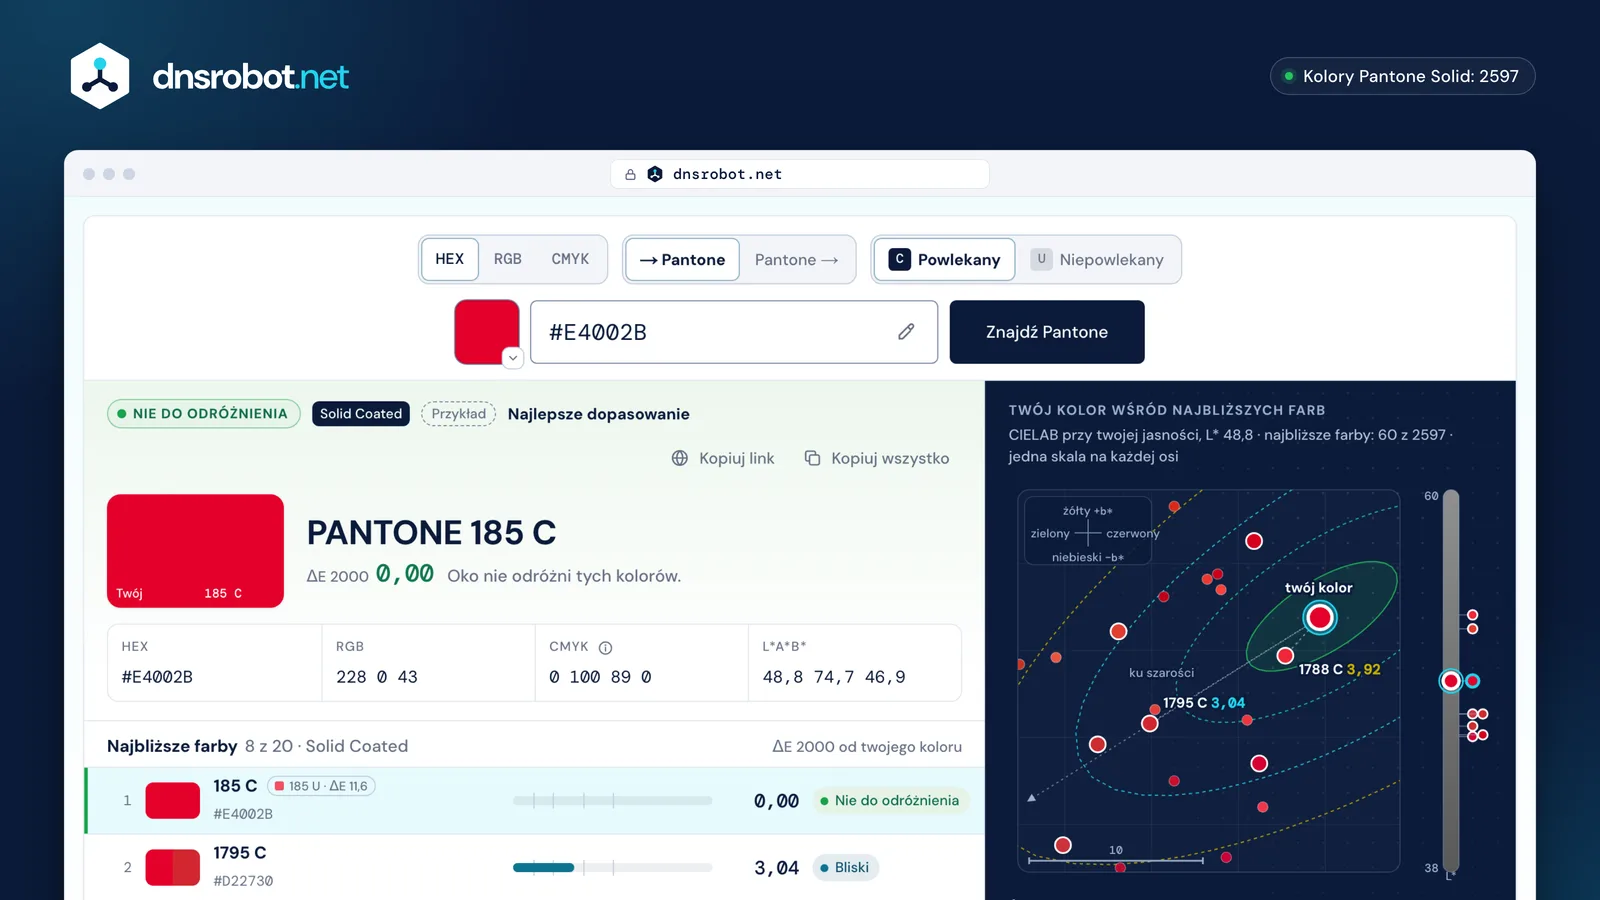Click the 1795 C point on chart
The height and width of the screenshot is (900, 1600).
coord(1150,723)
